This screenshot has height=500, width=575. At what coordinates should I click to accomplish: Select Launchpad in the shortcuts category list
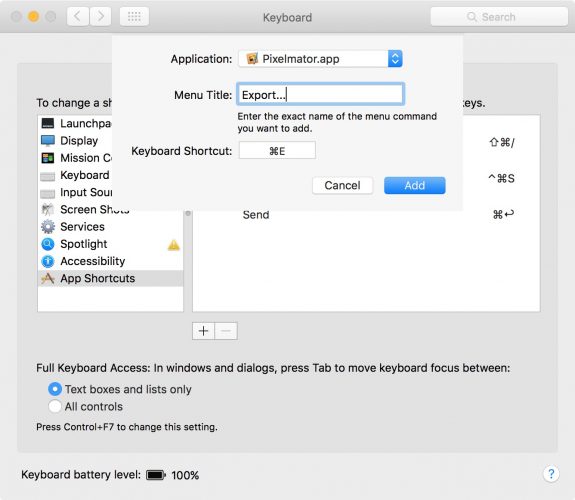click(x=76, y=123)
